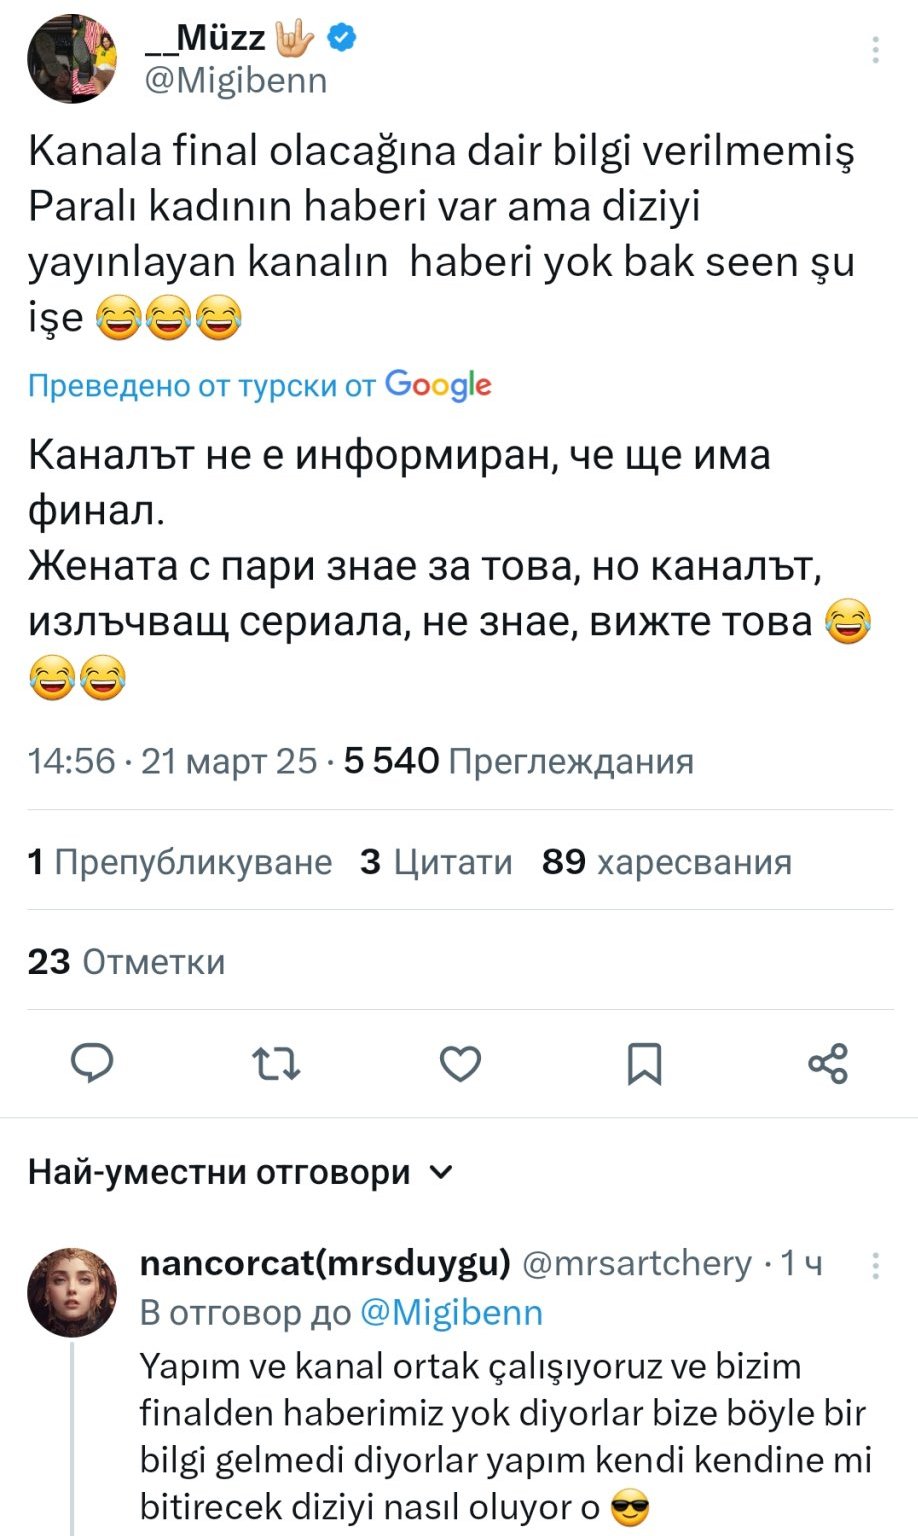Open the share icon
This screenshot has width=918, height=1536.
(x=828, y=1063)
